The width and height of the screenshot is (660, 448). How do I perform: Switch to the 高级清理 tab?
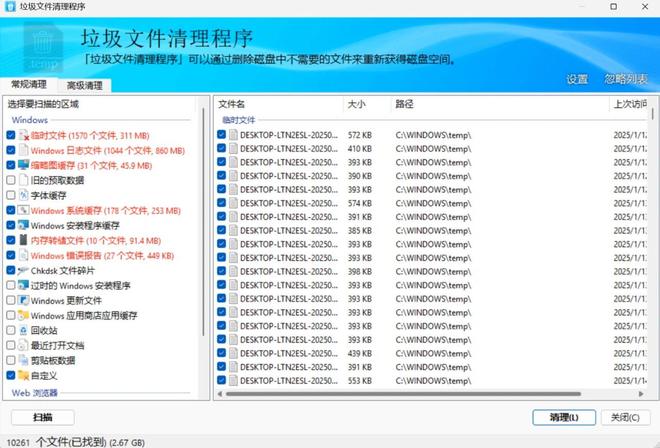pyautogui.click(x=85, y=85)
